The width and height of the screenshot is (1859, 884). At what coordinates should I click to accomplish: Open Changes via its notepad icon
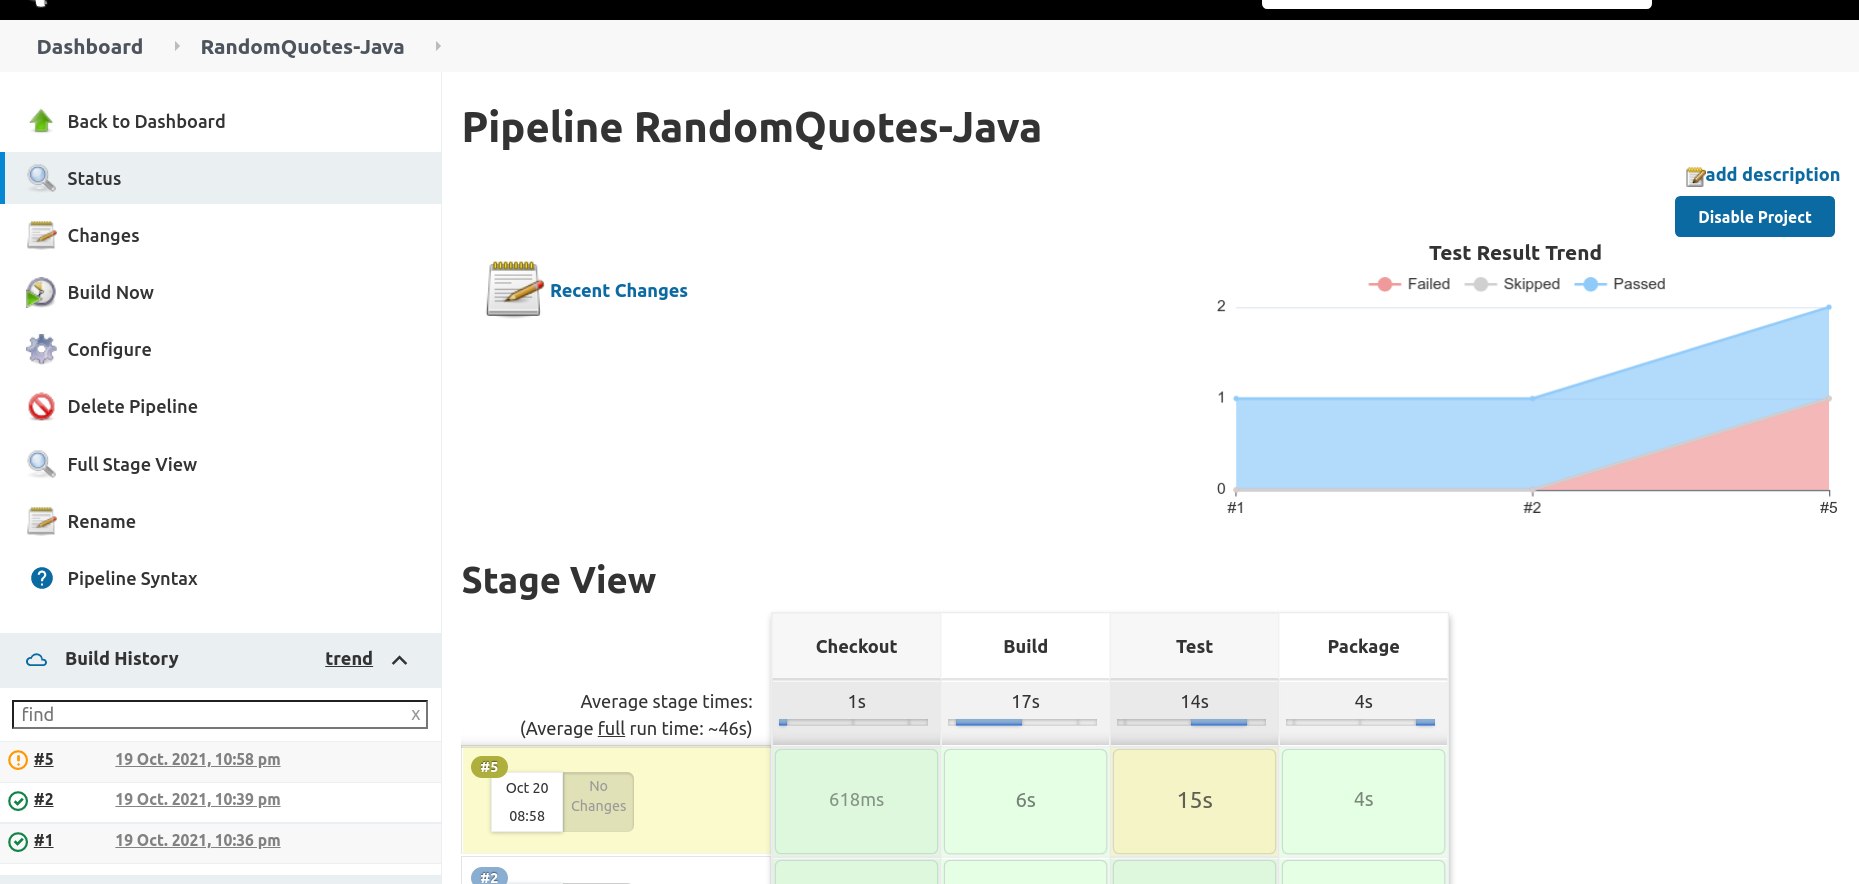tap(41, 235)
